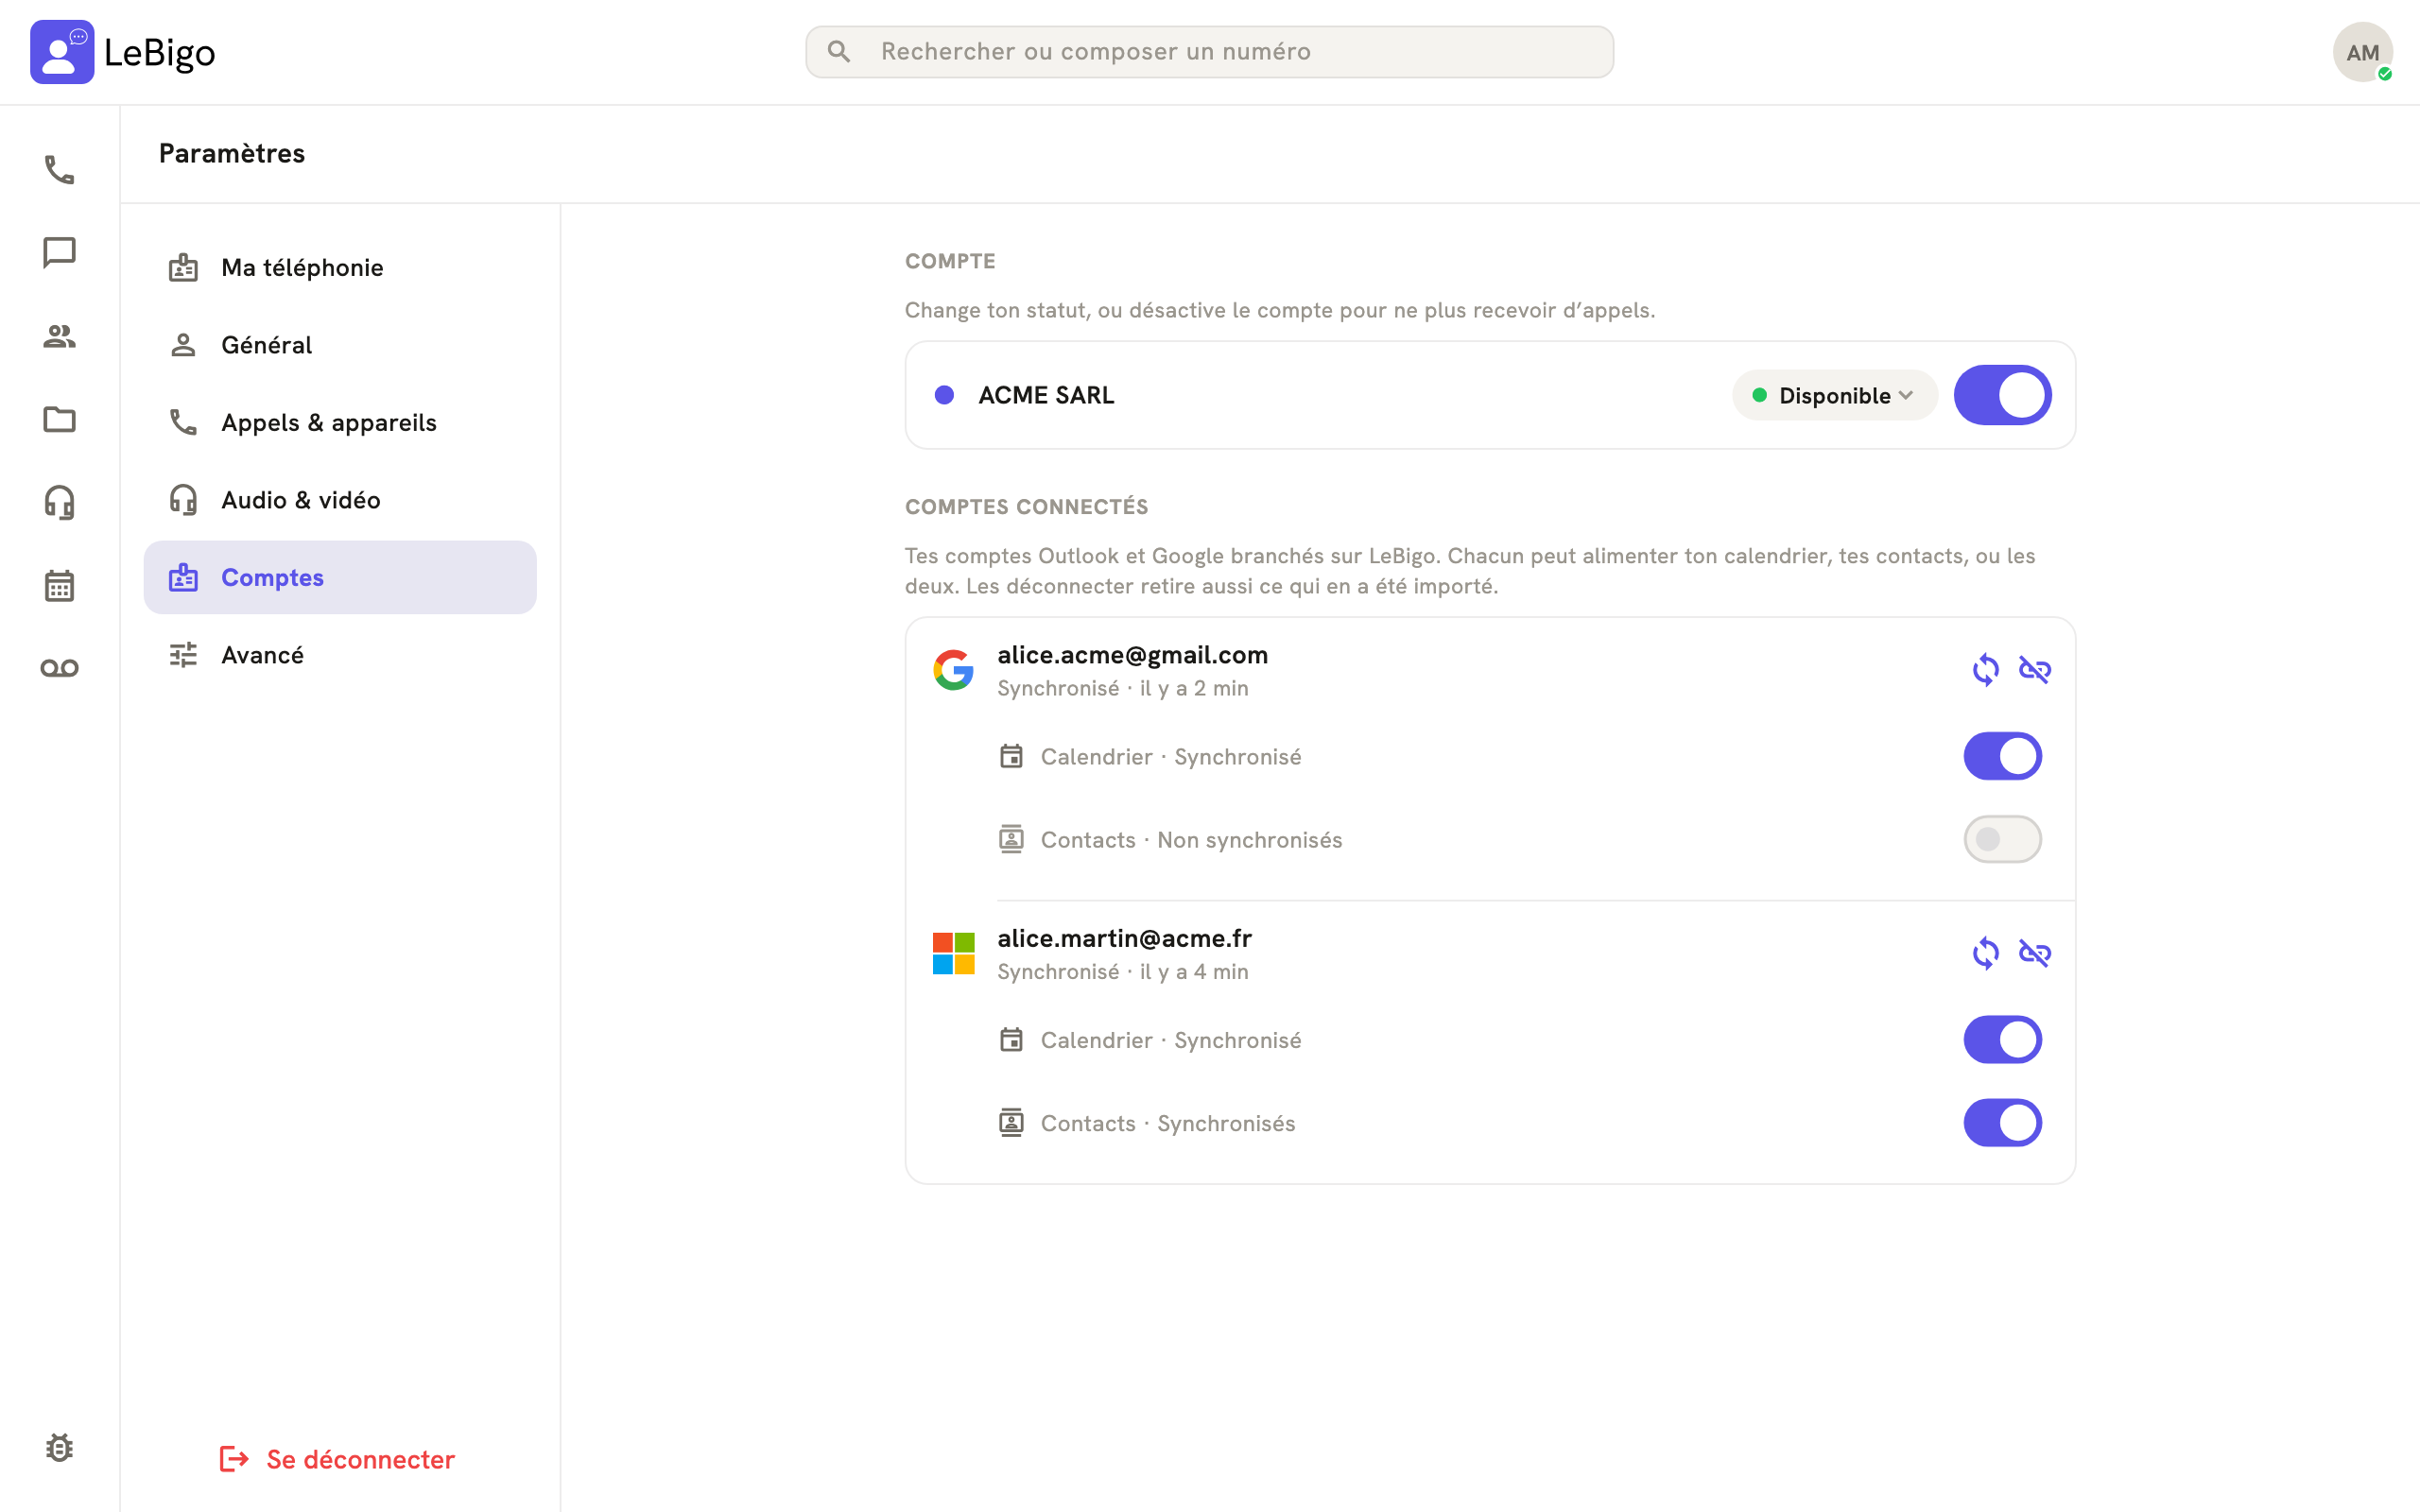Click the ACME SARL purple color dot
Screen dimensions: 2420x1512
coord(944,395)
